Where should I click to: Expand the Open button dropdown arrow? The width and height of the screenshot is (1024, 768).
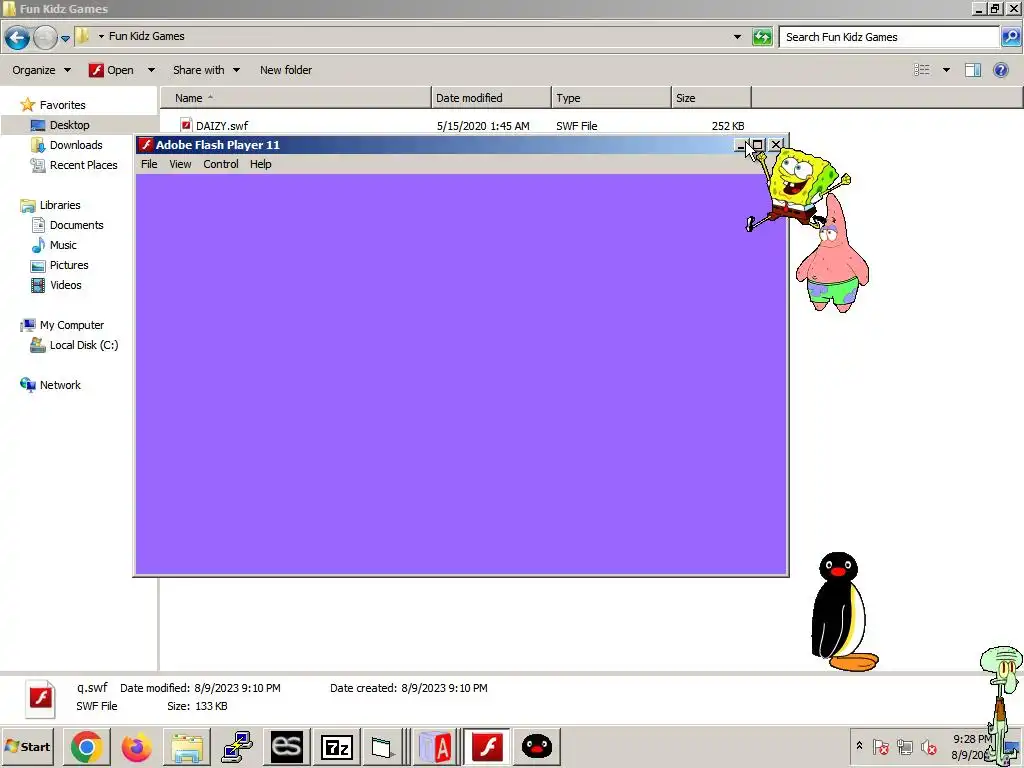pos(152,70)
